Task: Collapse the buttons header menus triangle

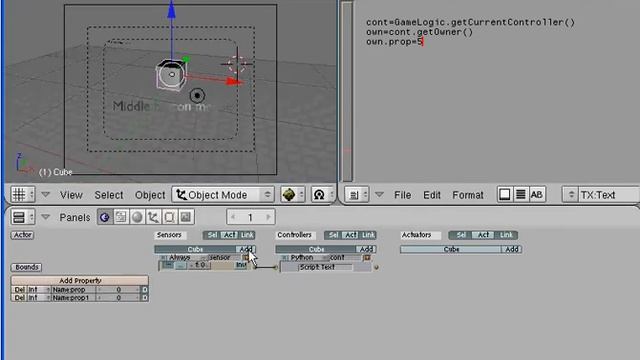Action: pyautogui.click(x=46, y=217)
